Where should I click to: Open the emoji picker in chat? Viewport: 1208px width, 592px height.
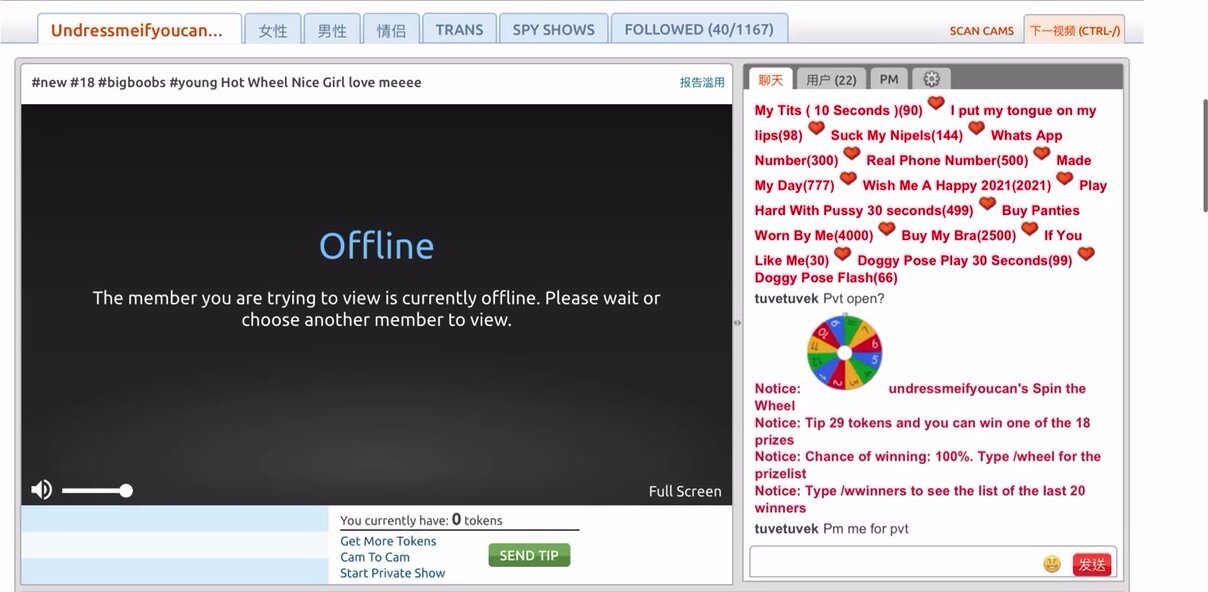(x=1052, y=564)
